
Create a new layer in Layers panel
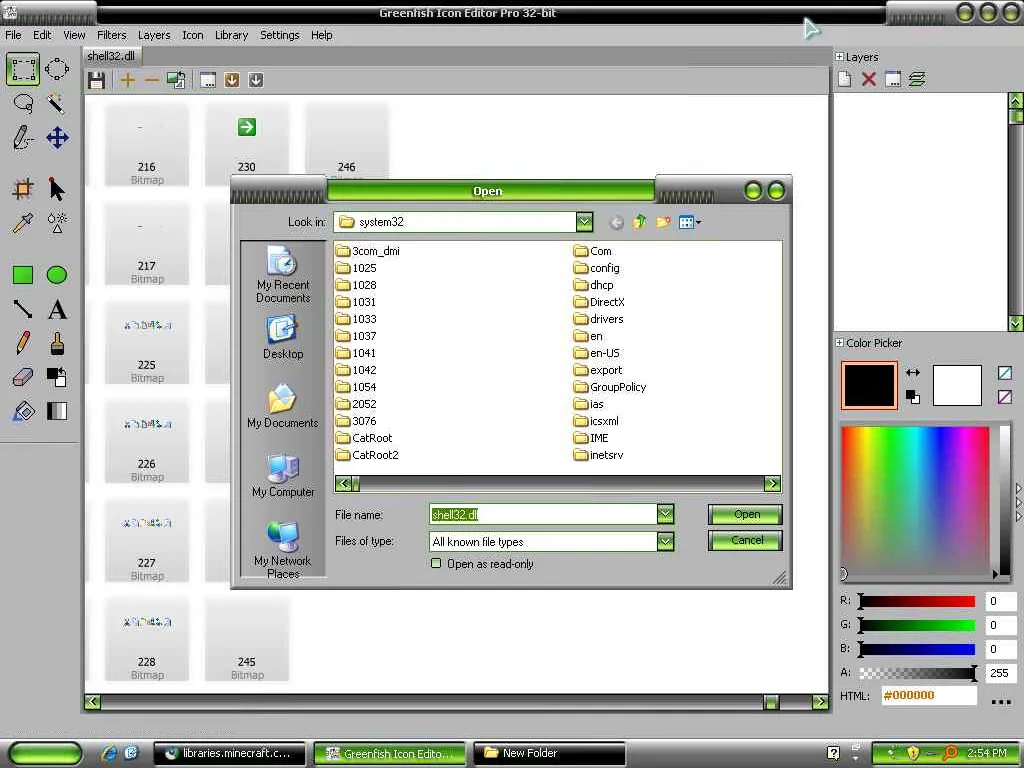tap(845, 80)
